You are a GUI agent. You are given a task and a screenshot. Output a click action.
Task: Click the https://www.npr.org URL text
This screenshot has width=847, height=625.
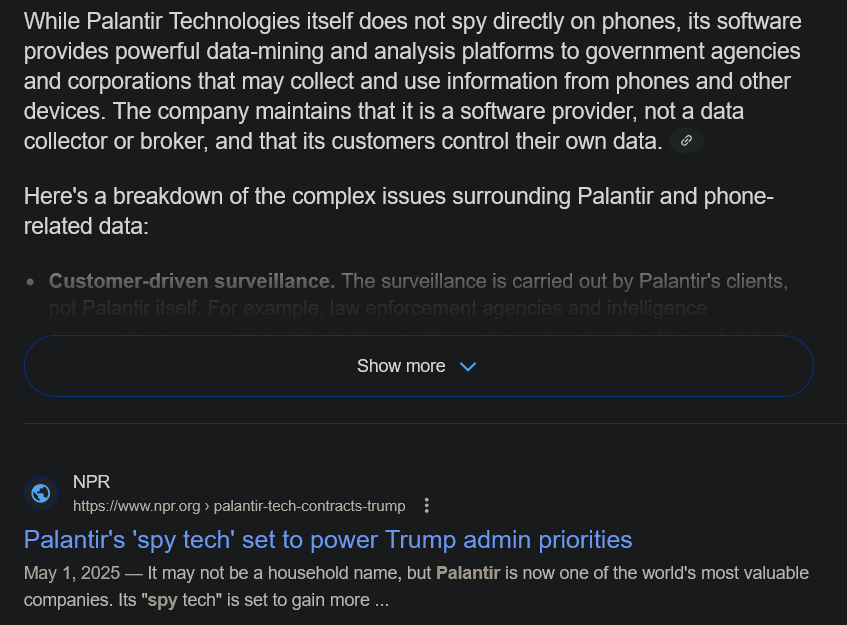point(137,506)
